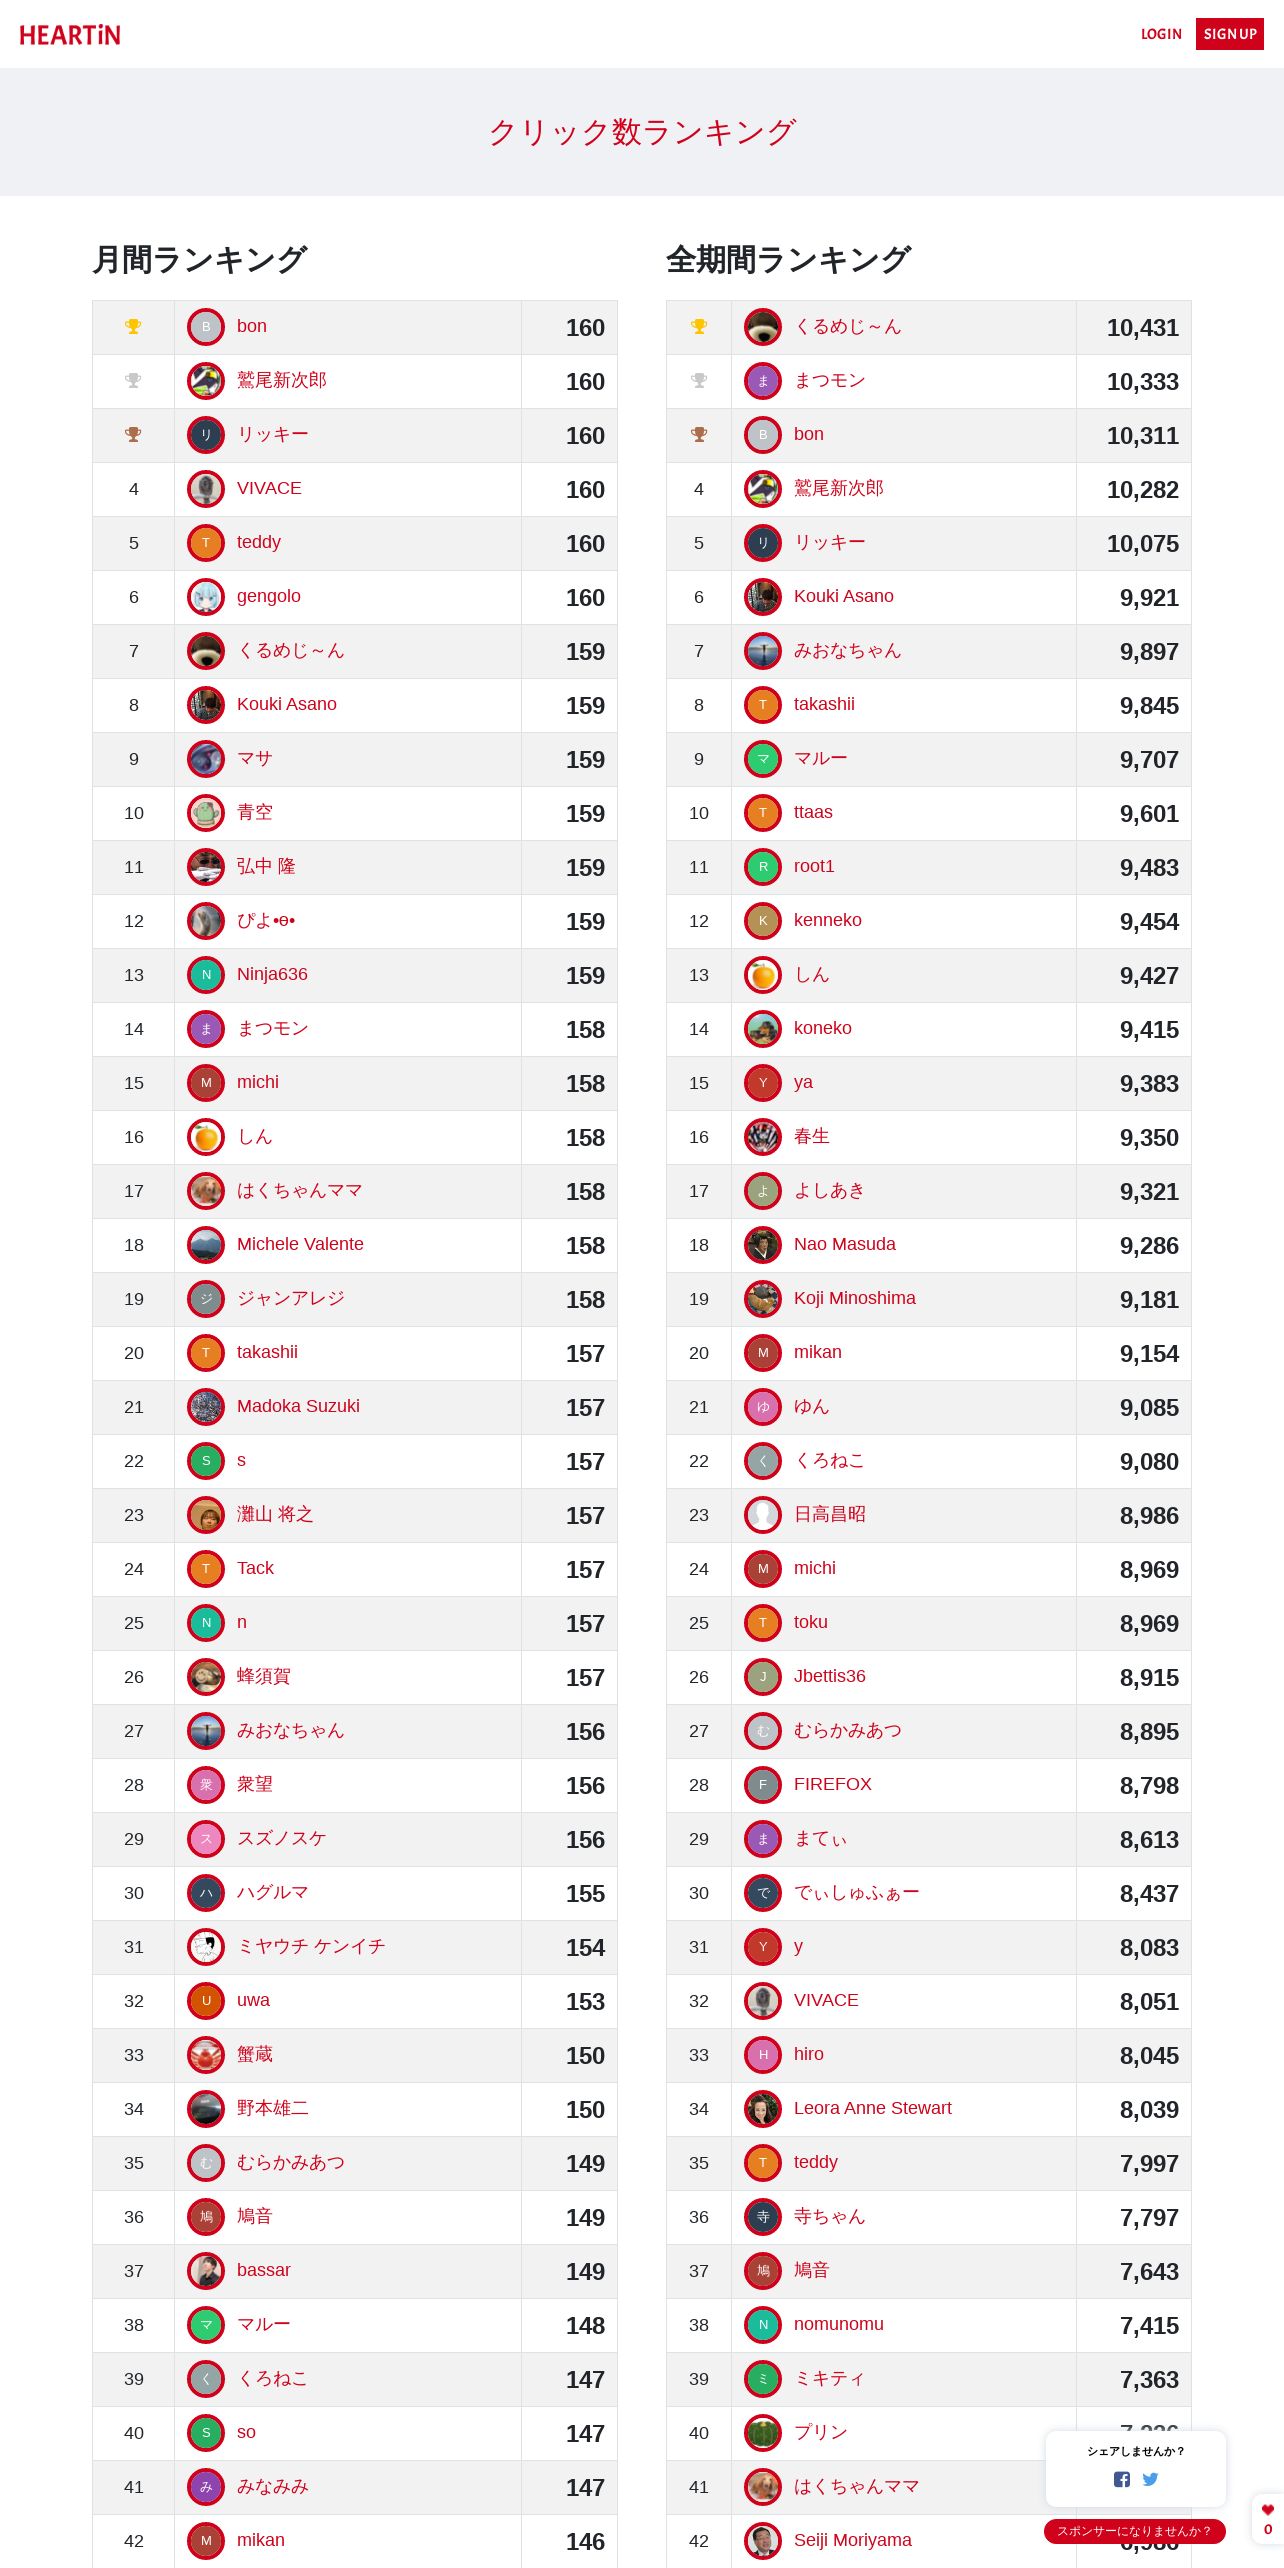This screenshot has width=1284, height=2568.
Task: Open Kouki Asano's profile in monthly ranking
Action: 287,704
